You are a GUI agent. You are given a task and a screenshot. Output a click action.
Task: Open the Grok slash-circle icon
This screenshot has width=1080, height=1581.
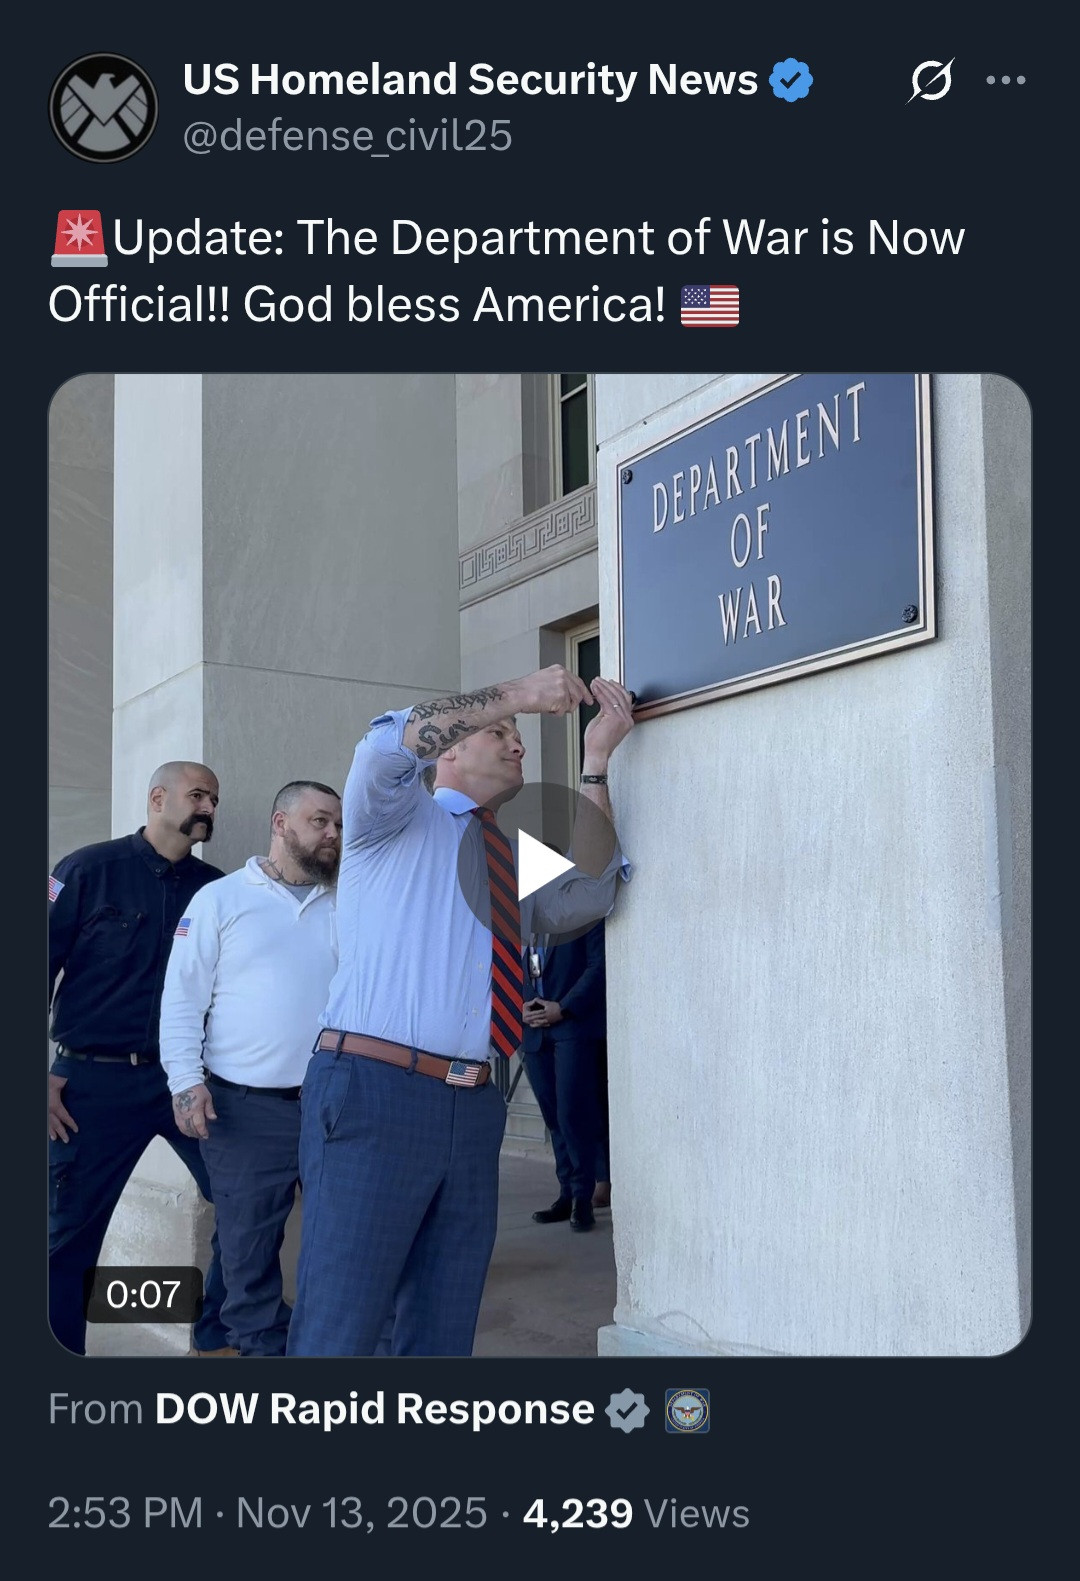930,80
